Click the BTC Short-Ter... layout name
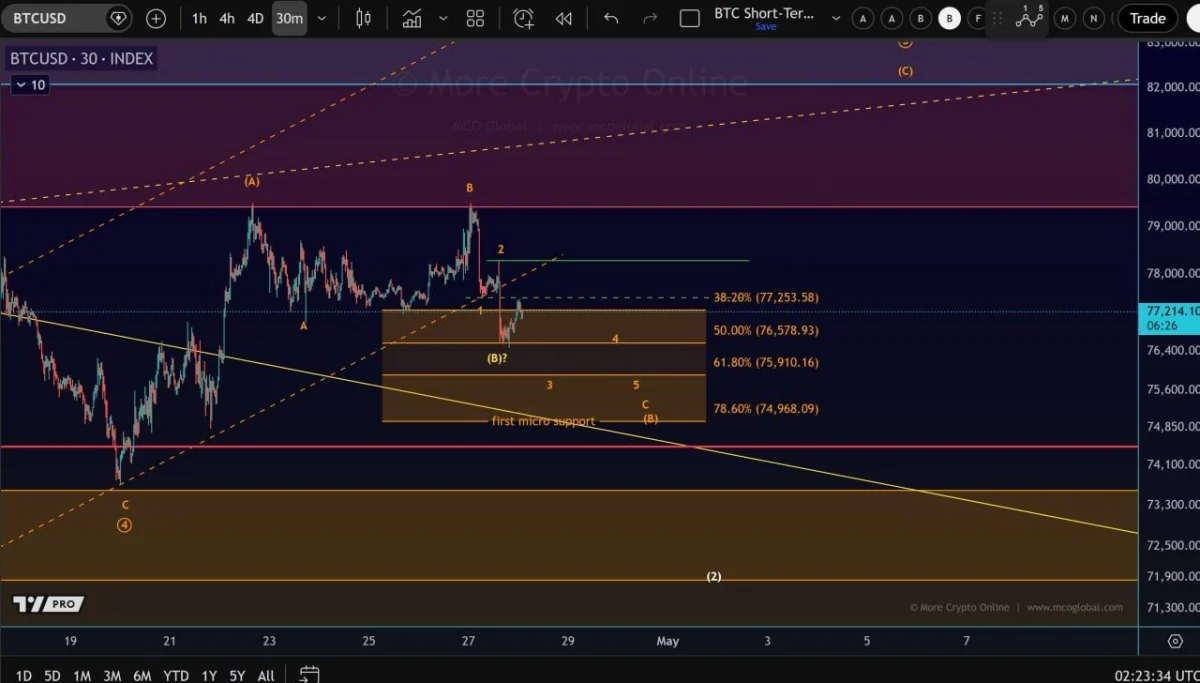The height and width of the screenshot is (683, 1200). pos(765,14)
